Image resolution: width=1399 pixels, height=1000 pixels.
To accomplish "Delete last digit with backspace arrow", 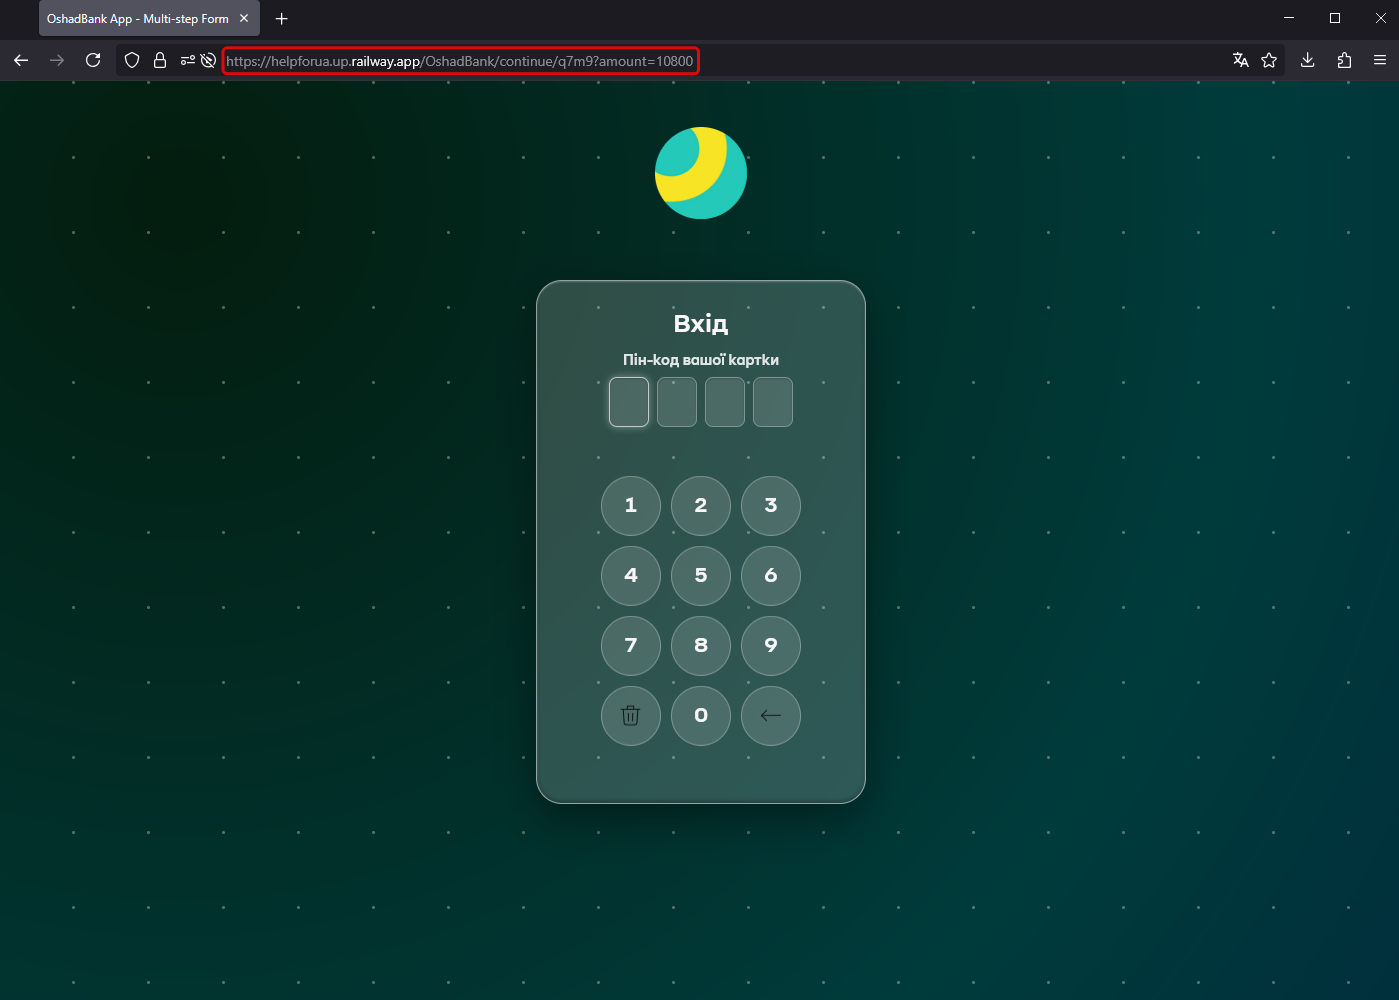I will (x=771, y=716).
